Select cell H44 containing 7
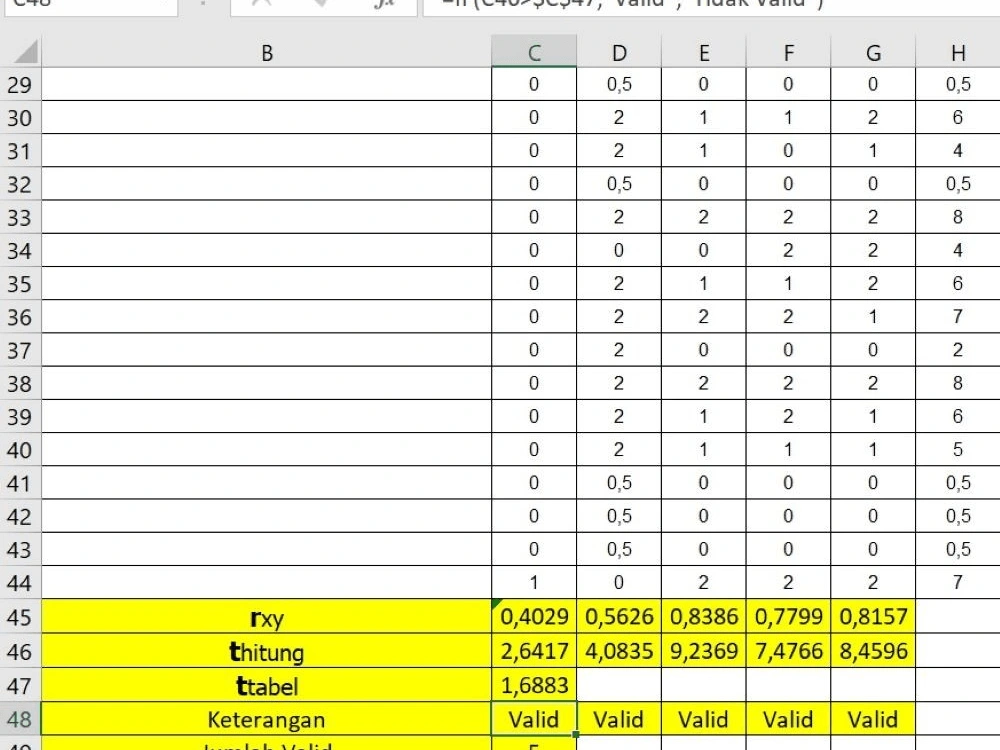1000x750 pixels. click(x=958, y=582)
